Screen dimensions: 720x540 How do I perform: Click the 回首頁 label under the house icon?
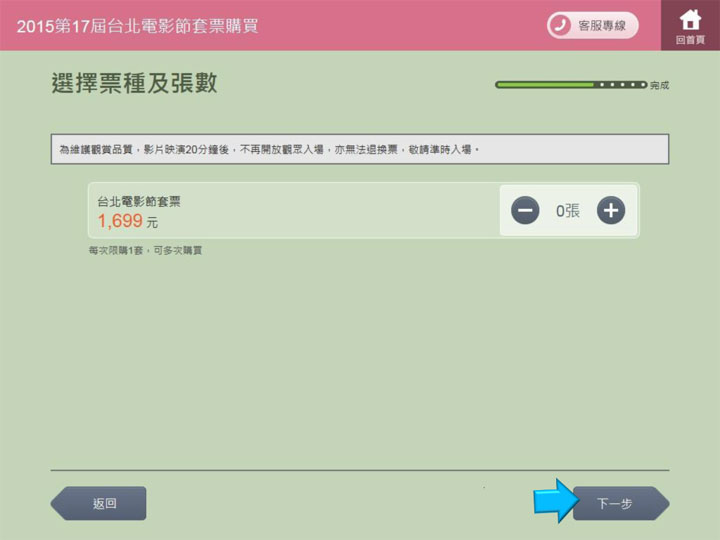coord(690,40)
